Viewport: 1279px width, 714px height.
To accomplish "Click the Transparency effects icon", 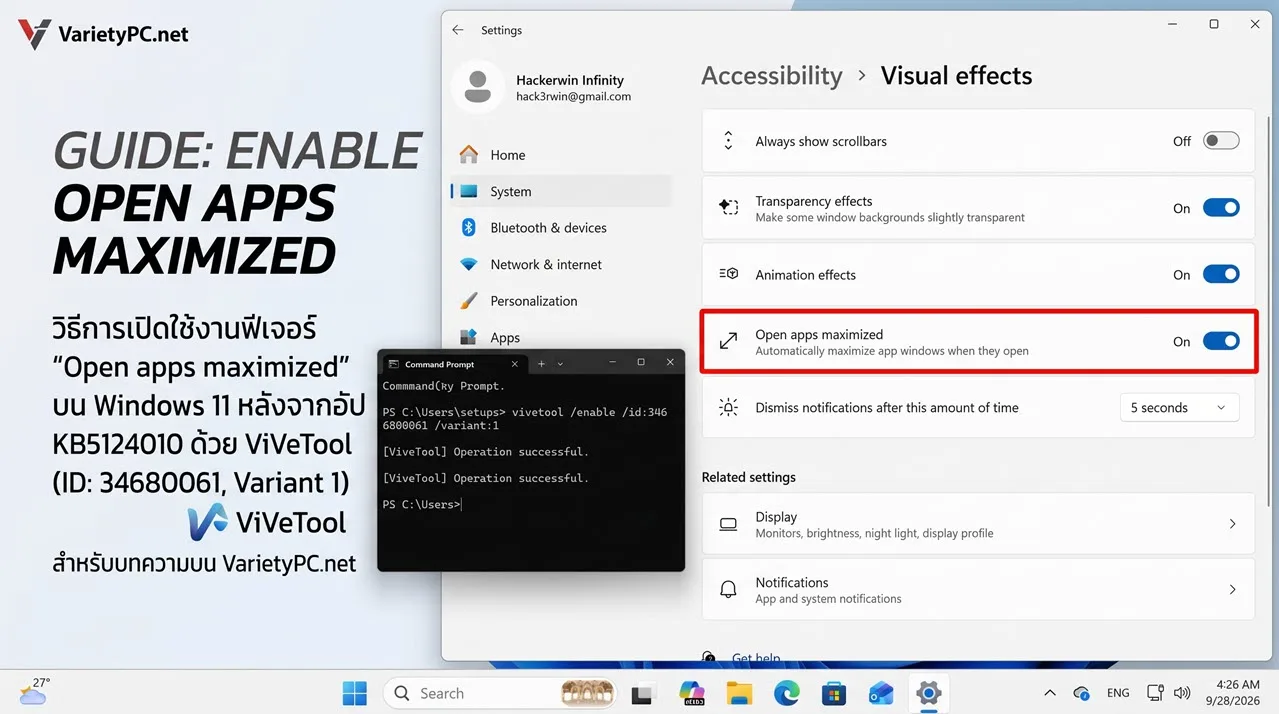I will (728, 208).
